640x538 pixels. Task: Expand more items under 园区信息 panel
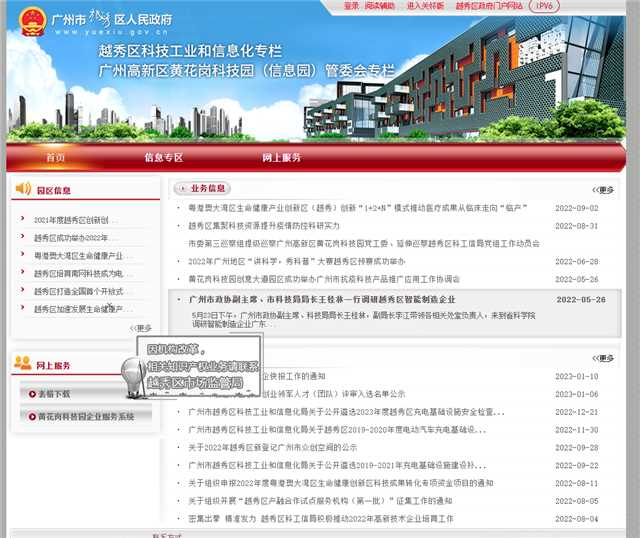[141, 328]
